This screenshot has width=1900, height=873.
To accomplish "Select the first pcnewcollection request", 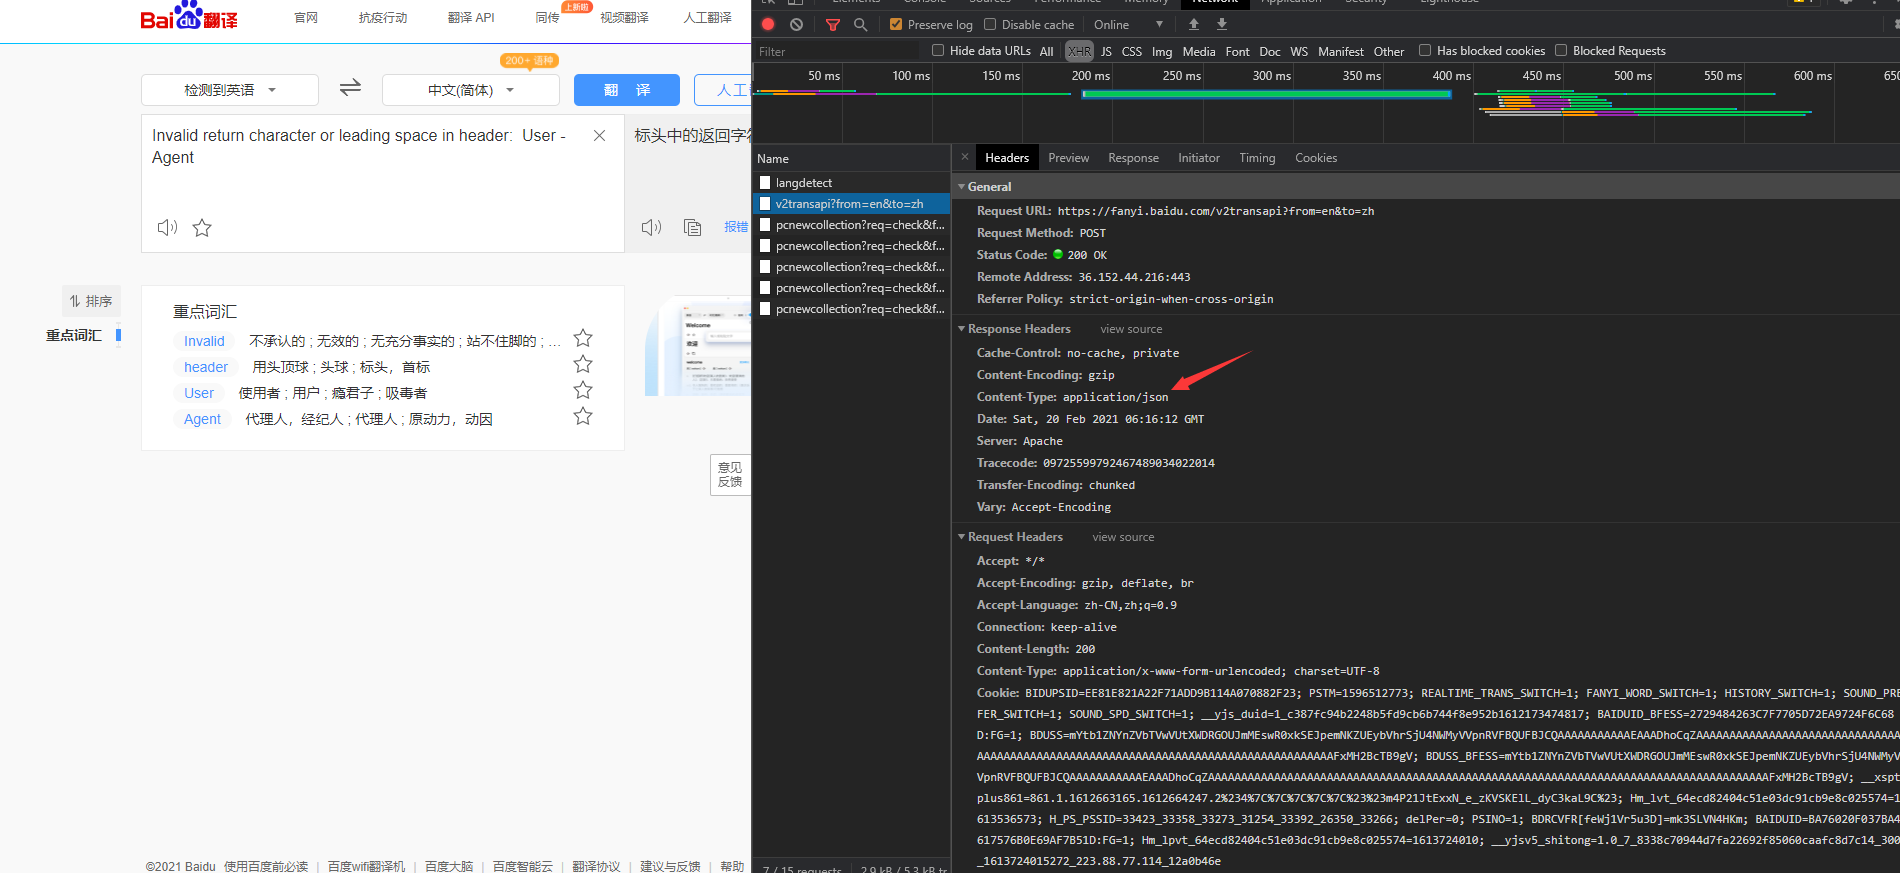I will 851,225.
